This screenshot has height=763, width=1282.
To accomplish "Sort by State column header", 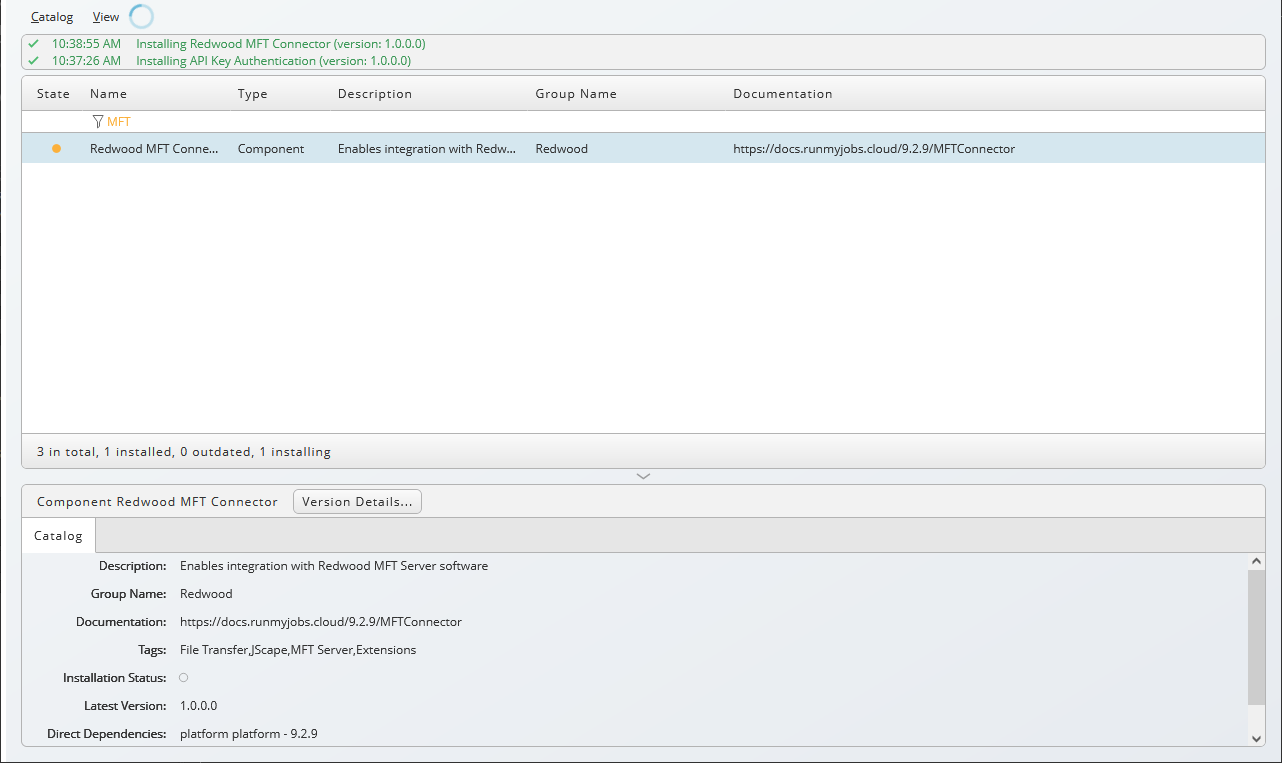I will 54,94.
